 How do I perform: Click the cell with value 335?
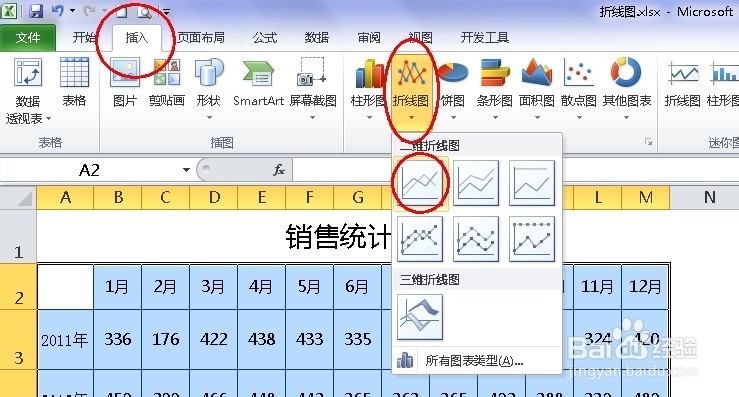(x=357, y=339)
